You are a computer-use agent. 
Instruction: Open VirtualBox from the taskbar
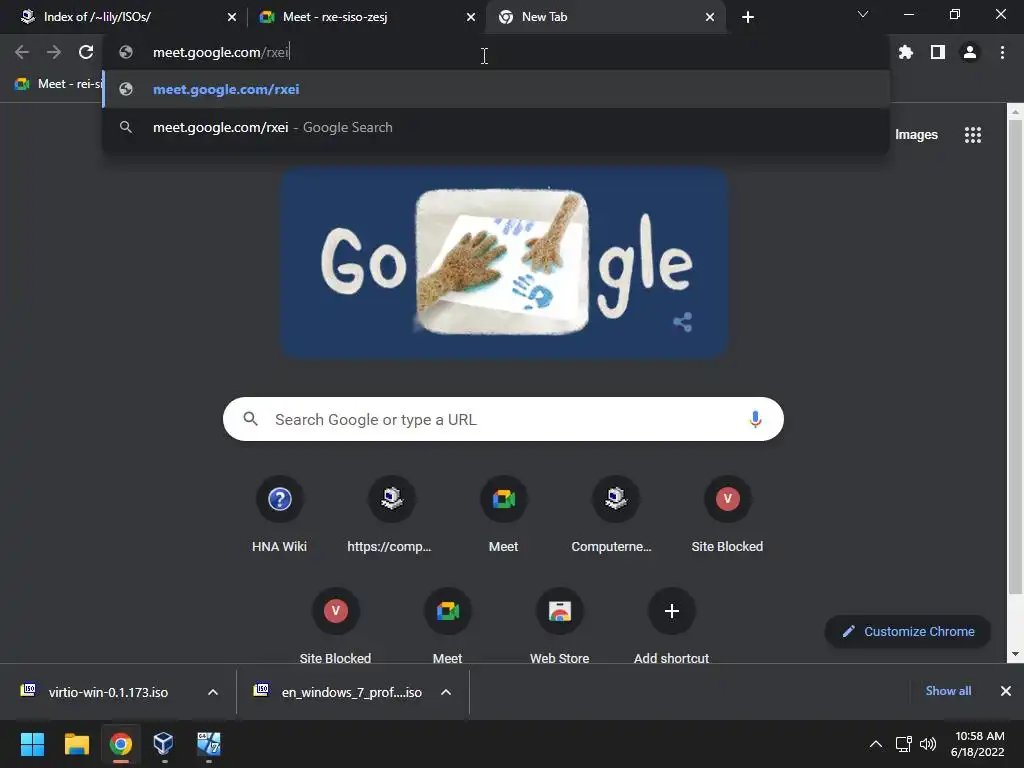pos(163,744)
